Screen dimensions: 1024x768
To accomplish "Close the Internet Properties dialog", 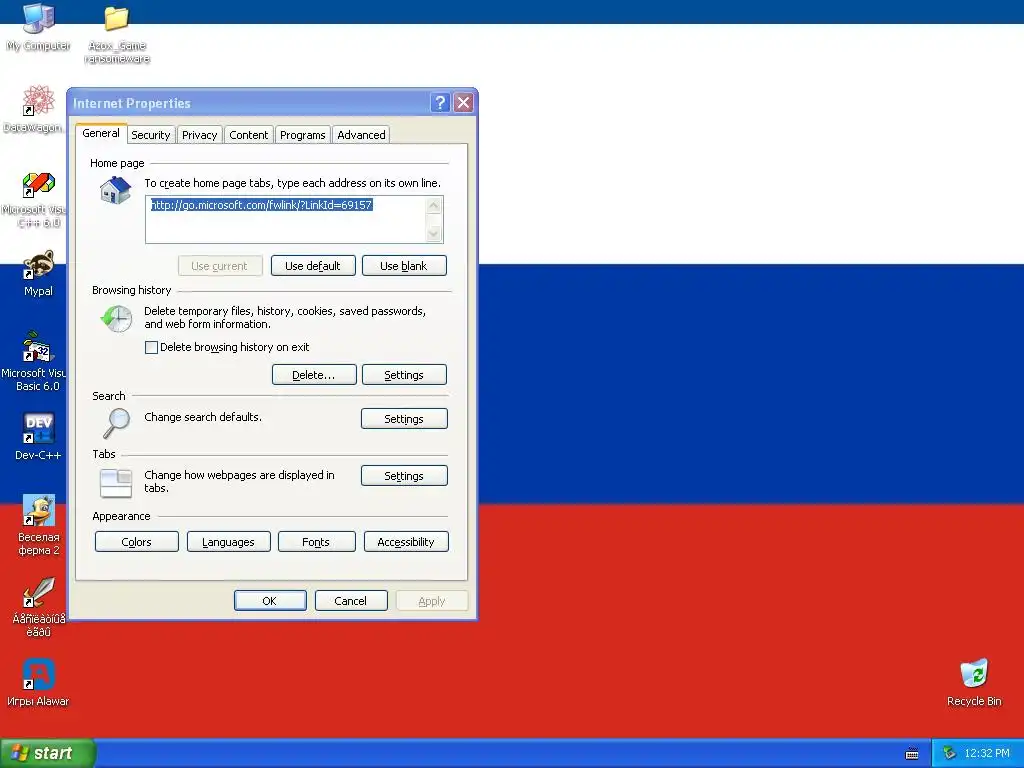I will click(463, 103).
